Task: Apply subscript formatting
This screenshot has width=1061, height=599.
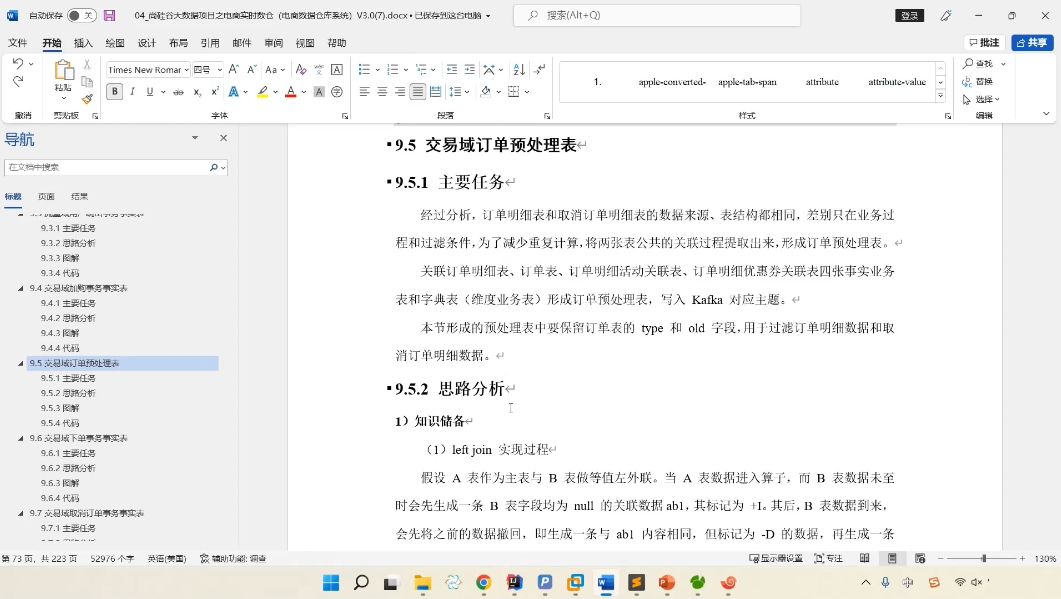Action: click(197, 91)
